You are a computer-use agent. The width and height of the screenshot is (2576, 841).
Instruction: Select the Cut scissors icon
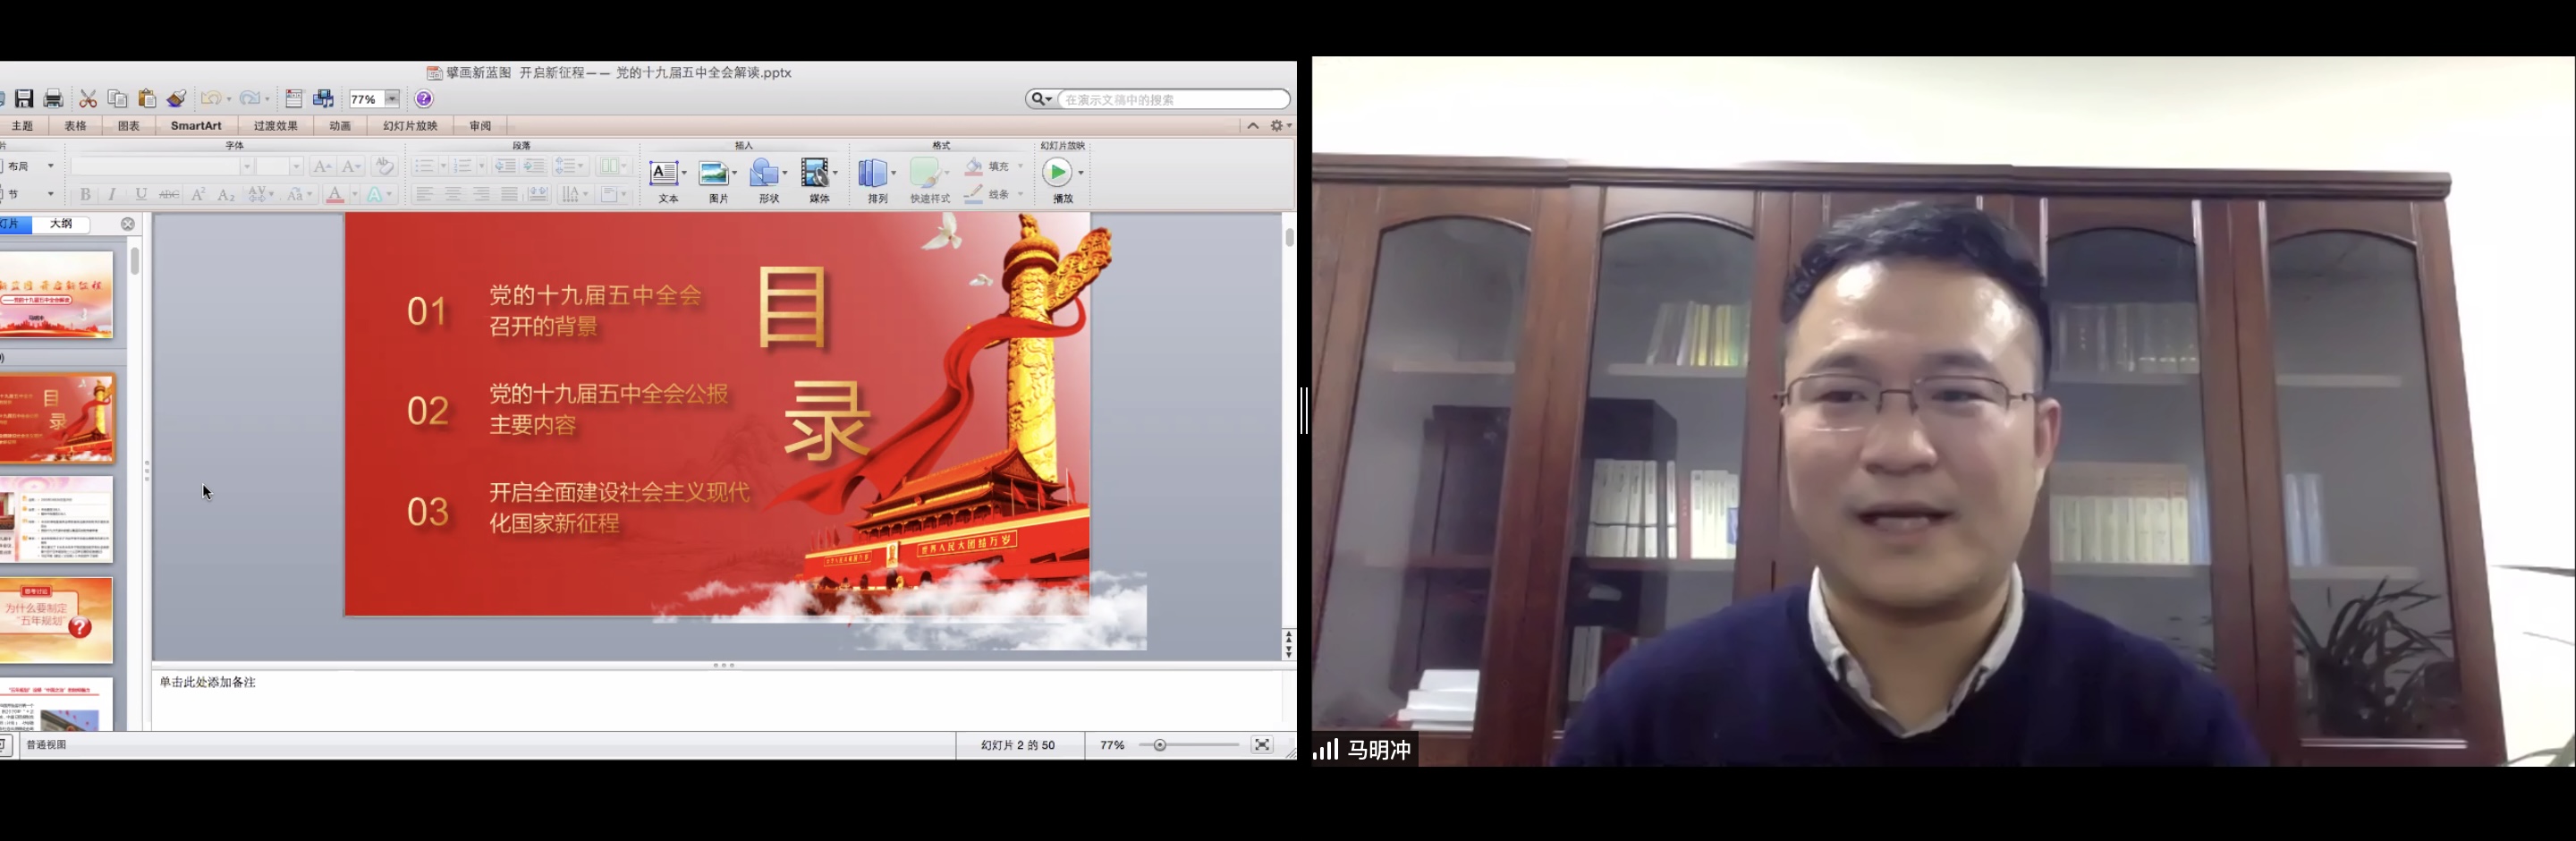(x=88, y=98)
